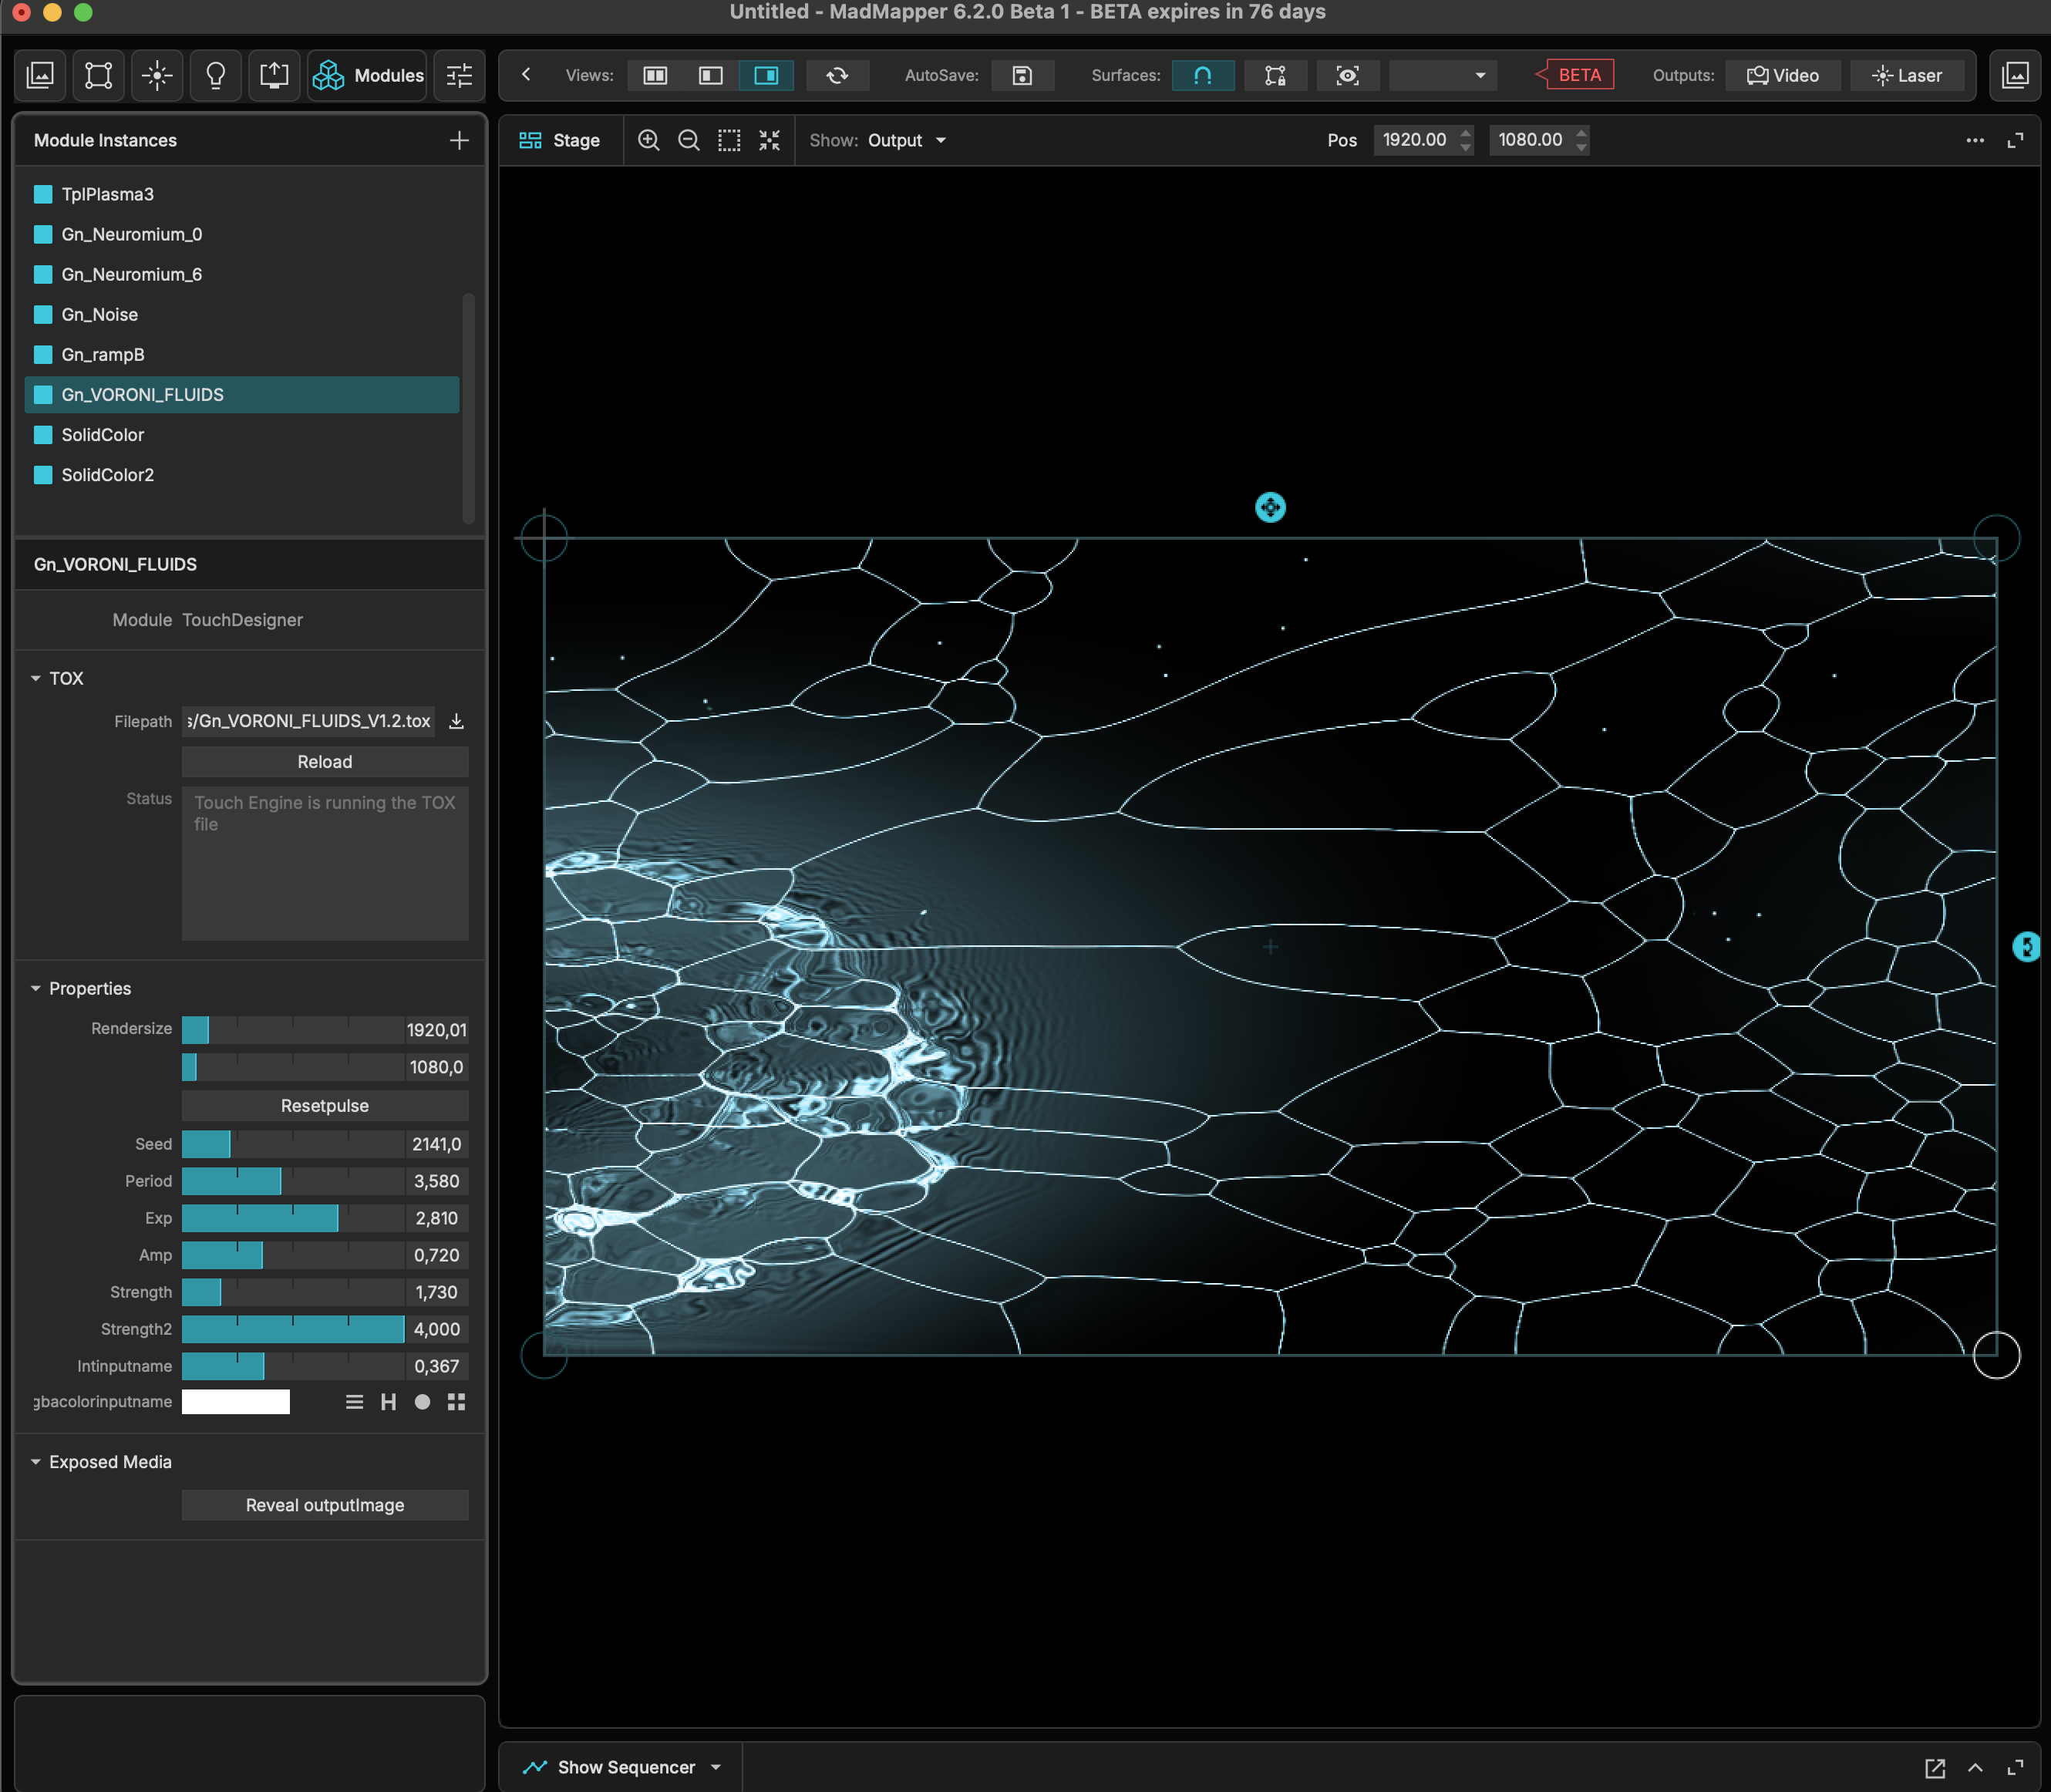
Task: Collapse the Exposed Media section
Action: [36, 1462]
